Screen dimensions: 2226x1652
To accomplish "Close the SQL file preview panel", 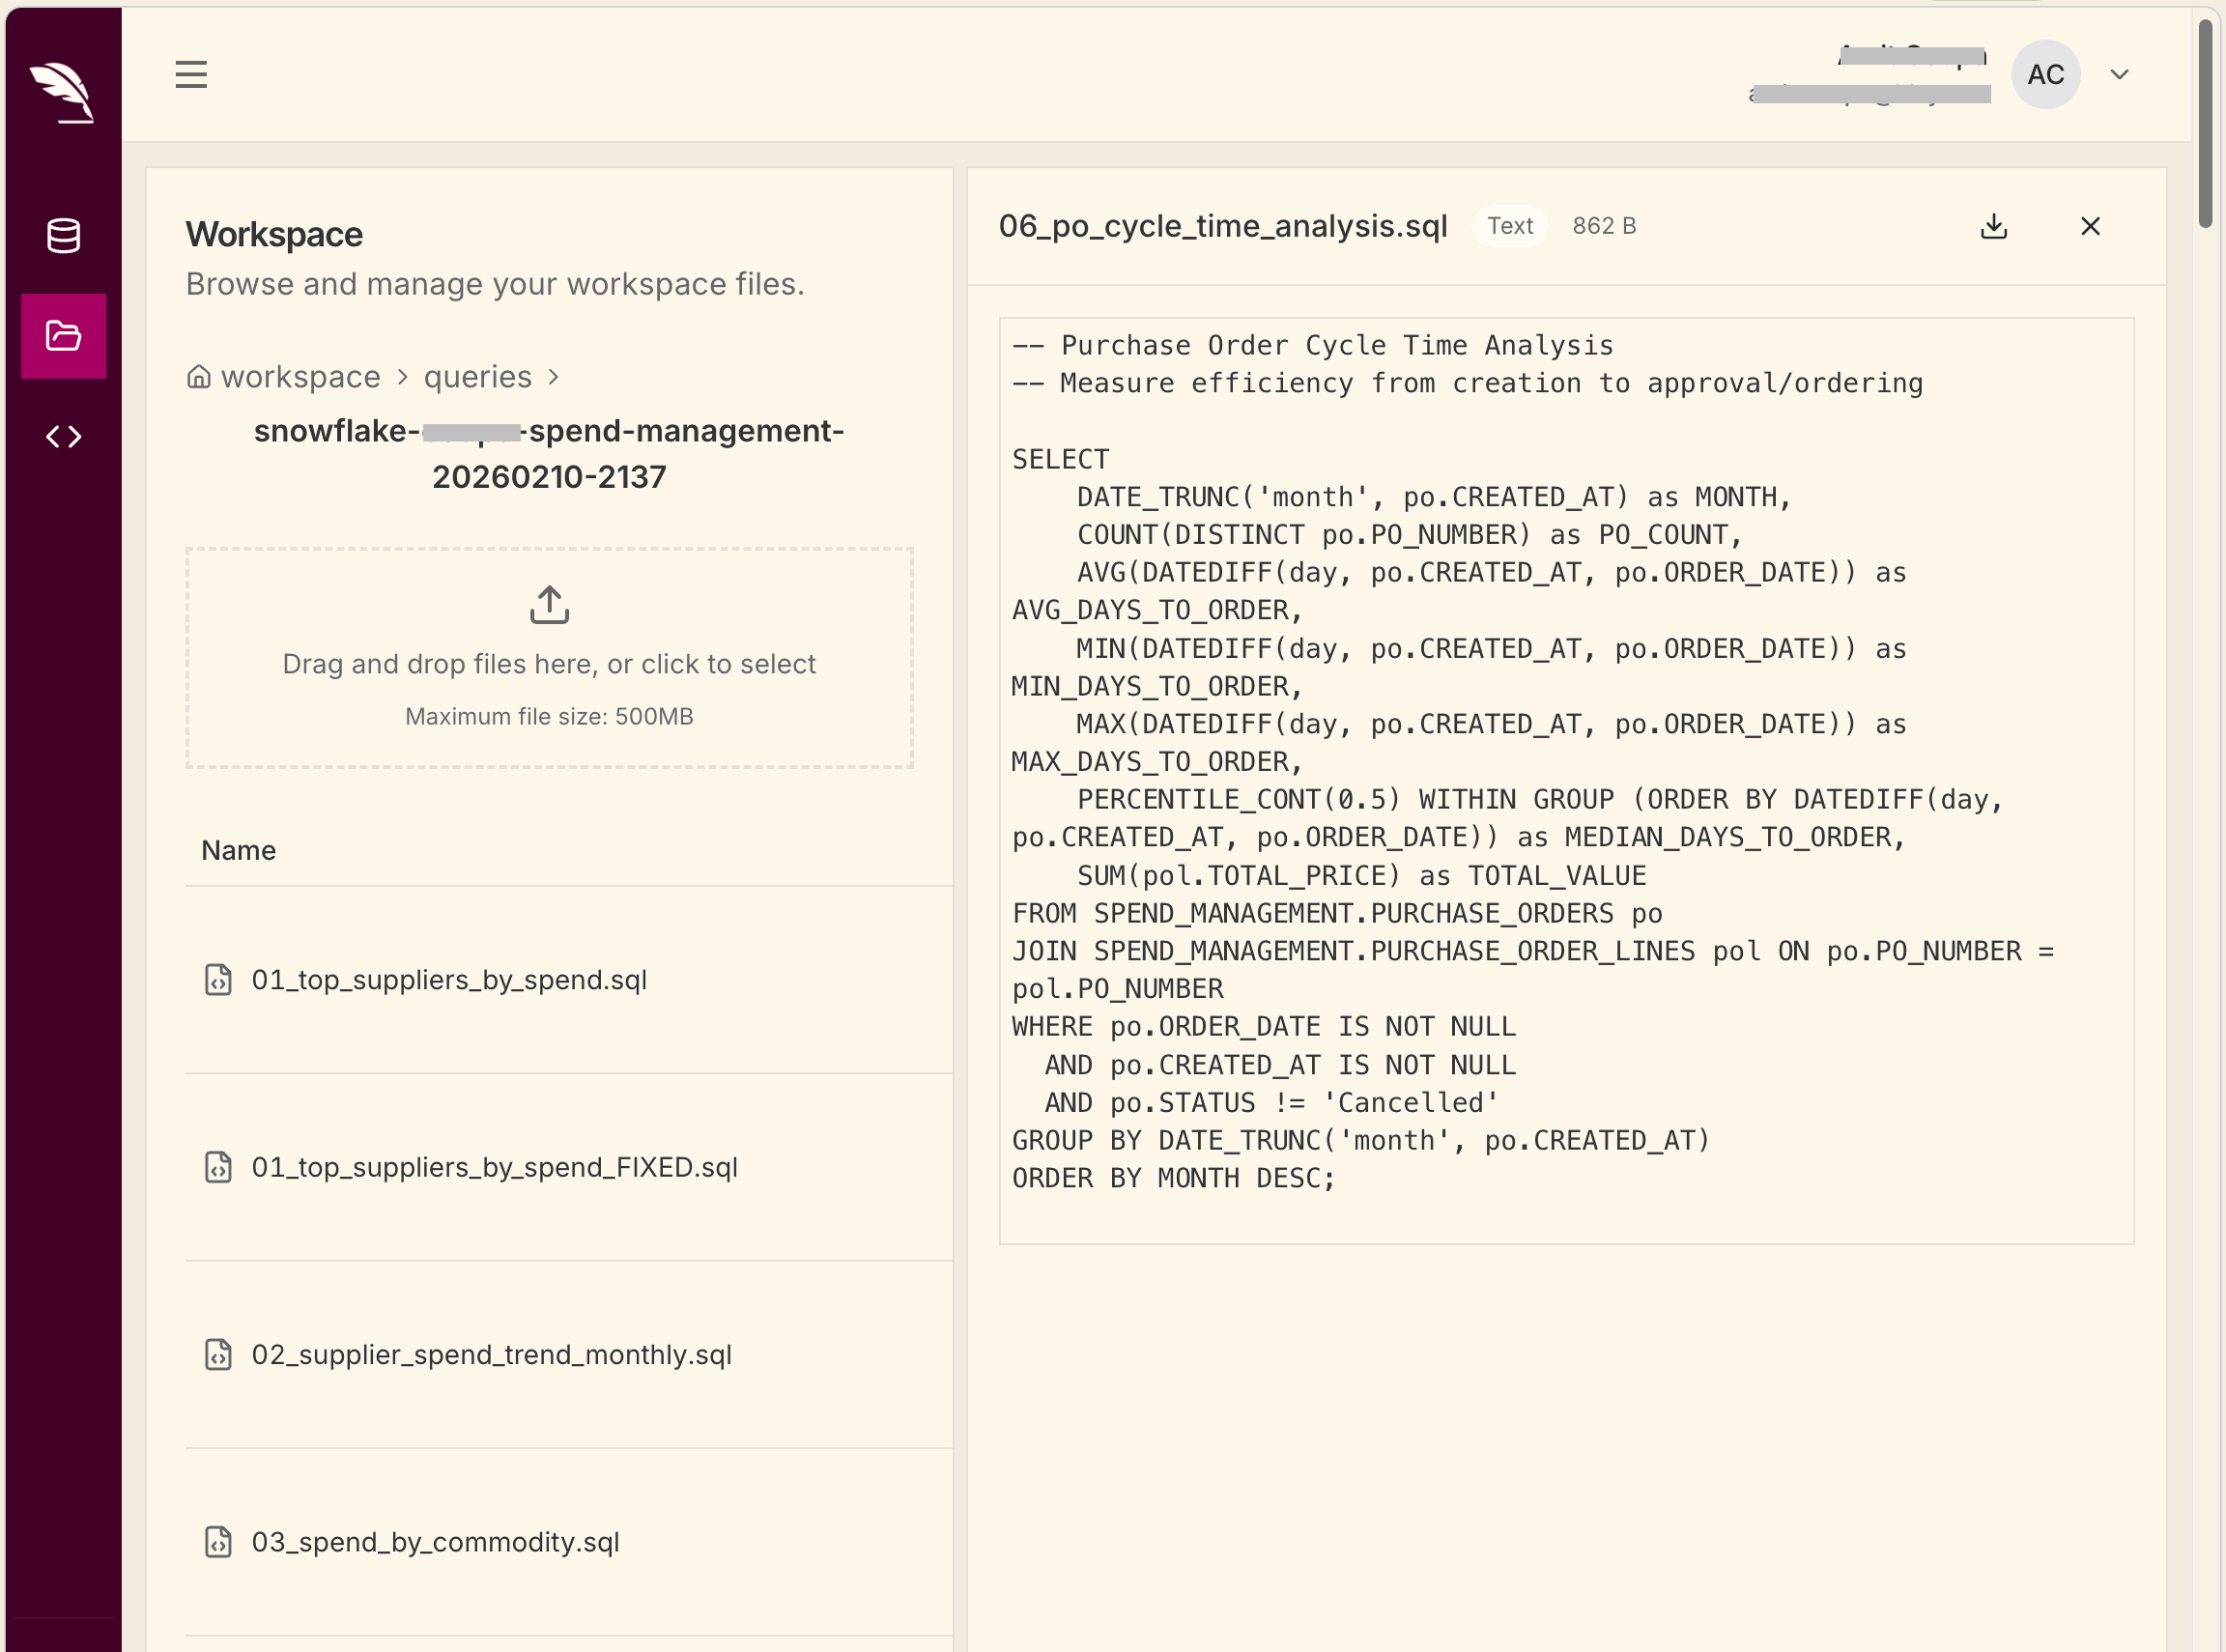I will [2090, 226].
